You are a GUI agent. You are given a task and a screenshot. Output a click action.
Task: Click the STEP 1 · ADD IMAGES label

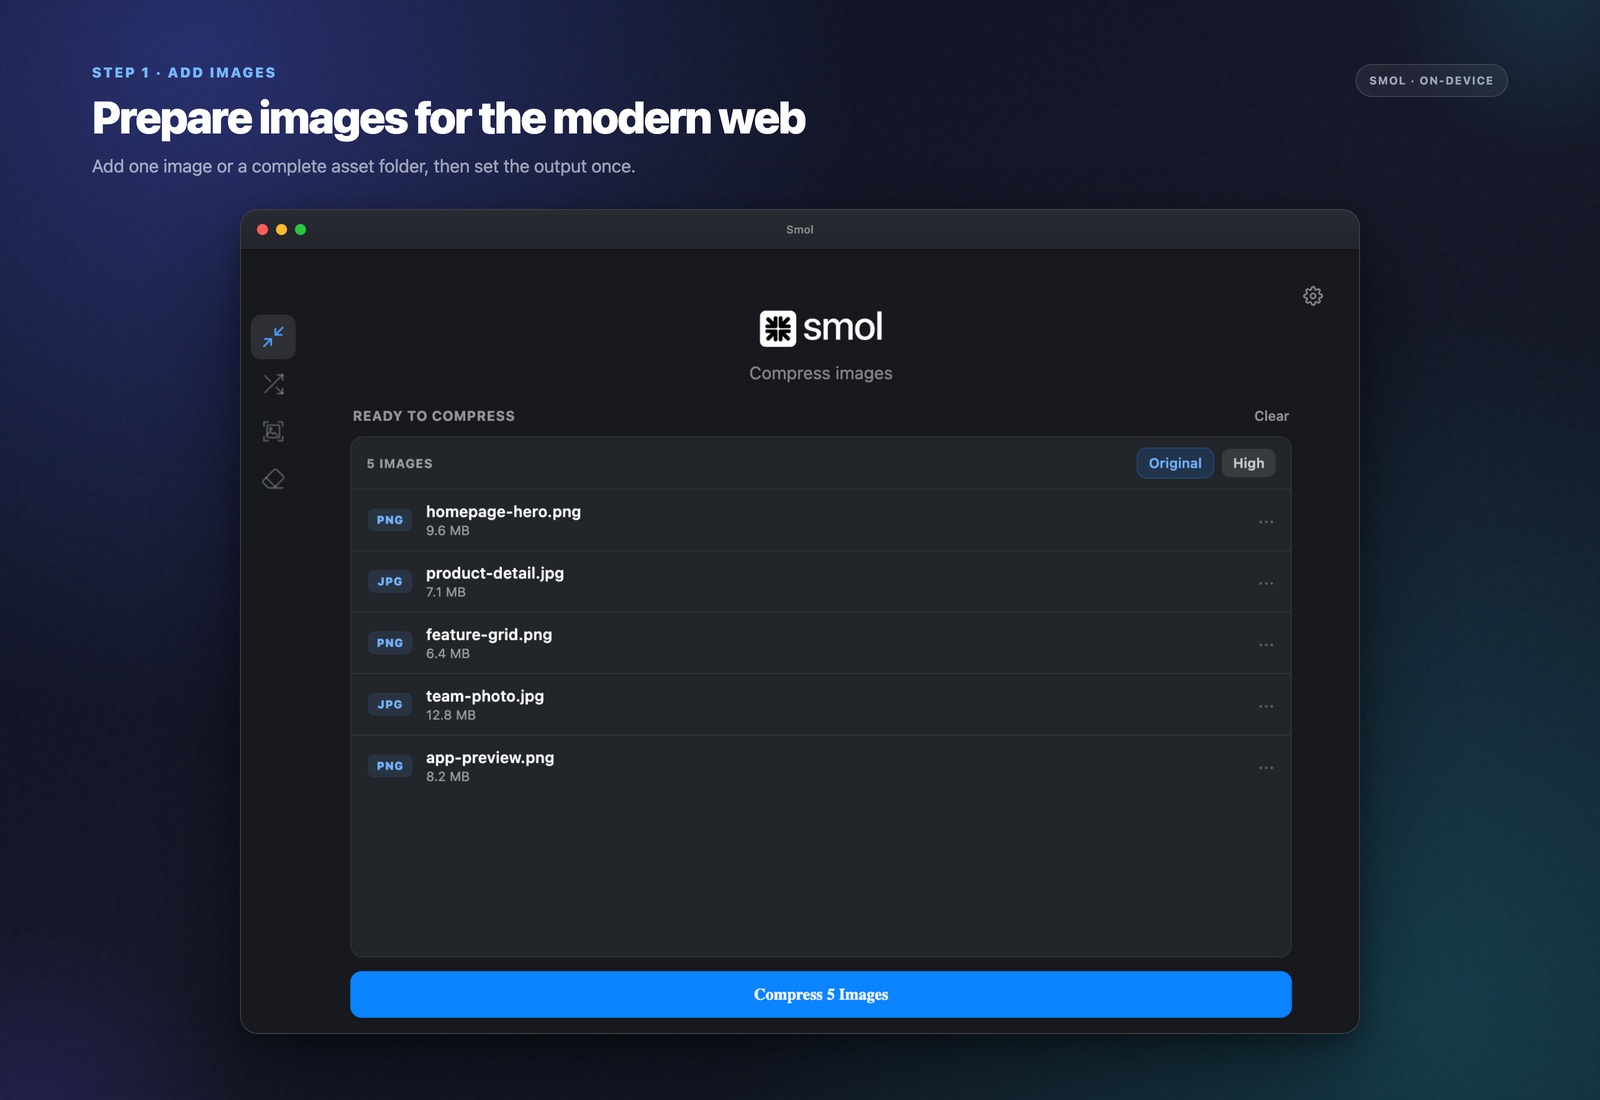[x=184, y=73]
